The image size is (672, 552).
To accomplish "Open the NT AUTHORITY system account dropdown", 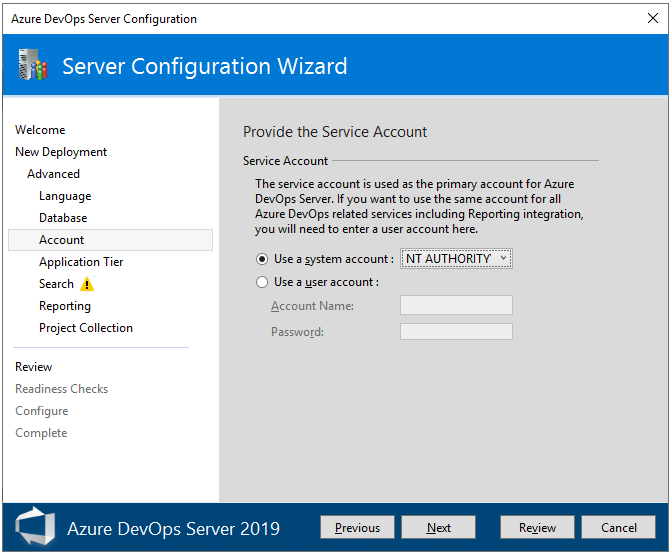I will (x=456, y=259).
